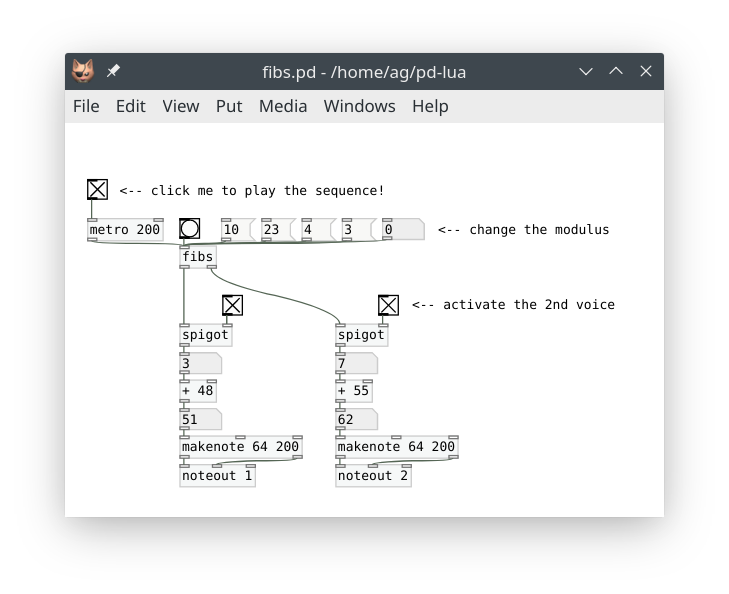Click the pin window icon in titlebar

[x=113, y=72]
